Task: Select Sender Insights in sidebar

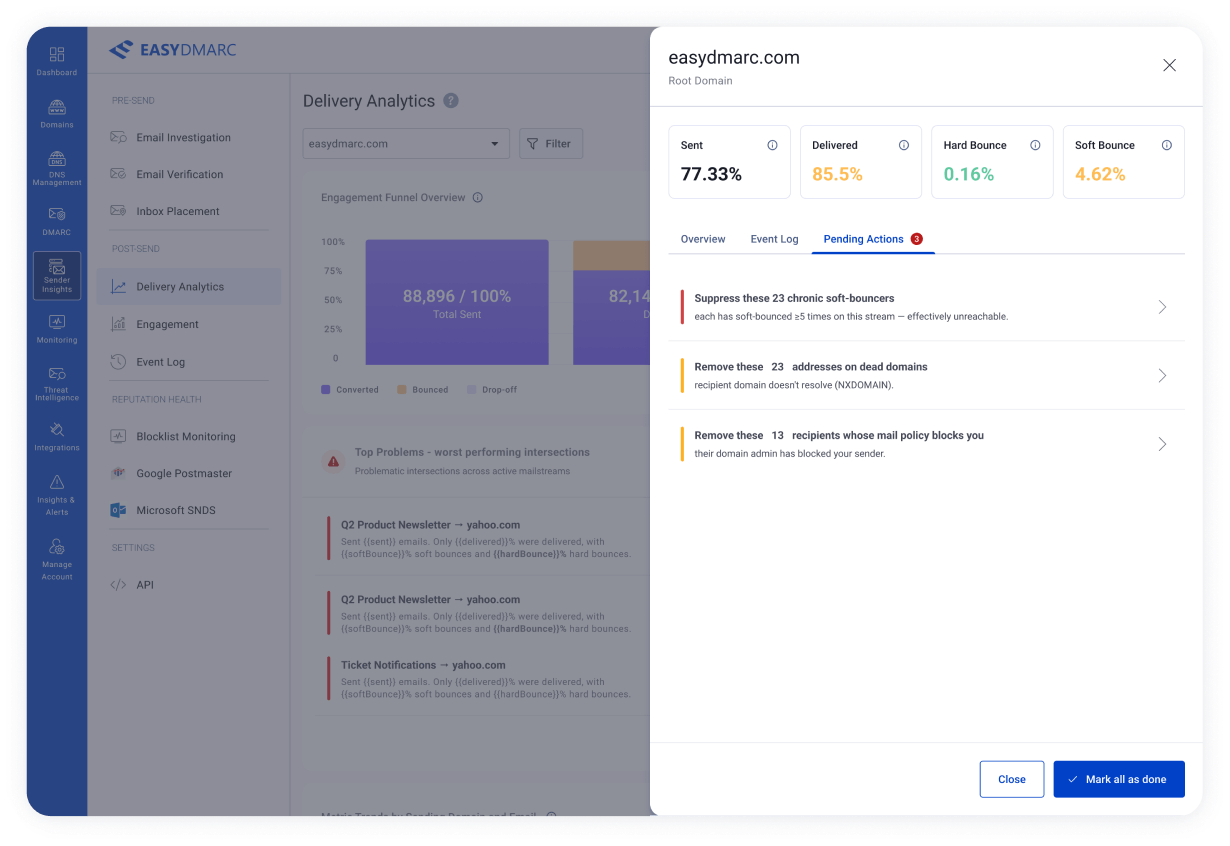Action: 57,275
